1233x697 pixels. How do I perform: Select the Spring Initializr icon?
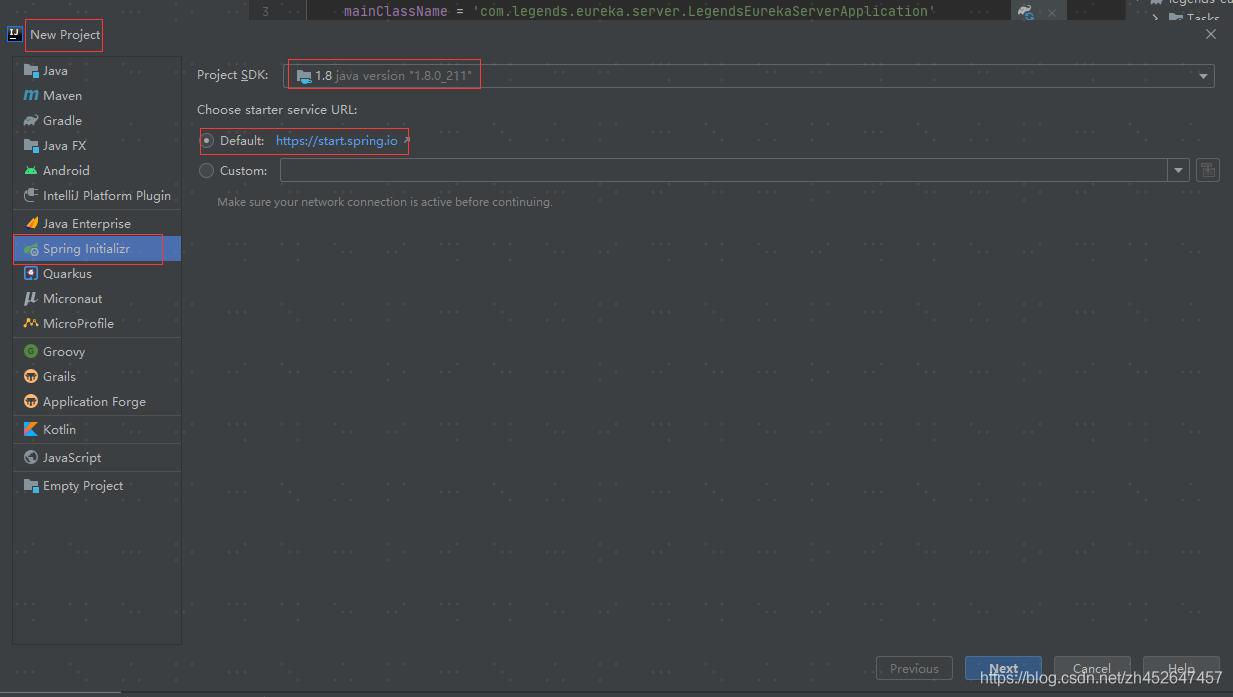31,249
